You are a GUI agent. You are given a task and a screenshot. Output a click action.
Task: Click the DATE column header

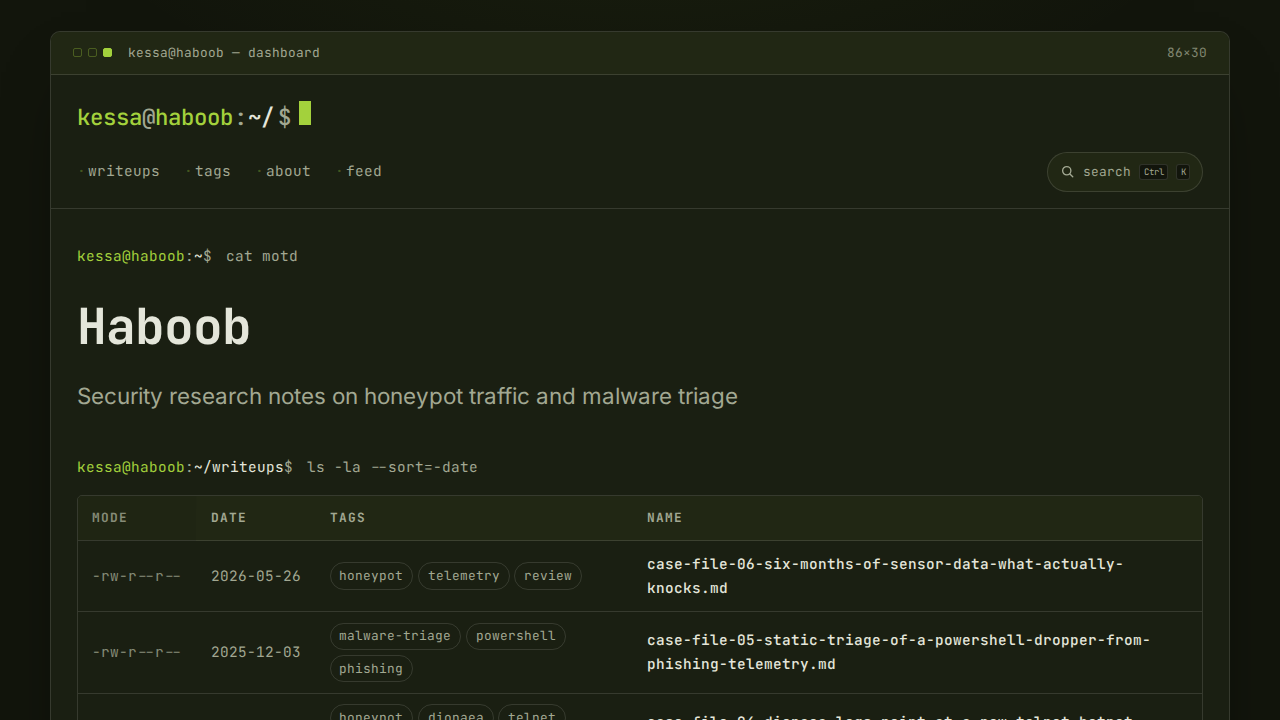(229, 518)
